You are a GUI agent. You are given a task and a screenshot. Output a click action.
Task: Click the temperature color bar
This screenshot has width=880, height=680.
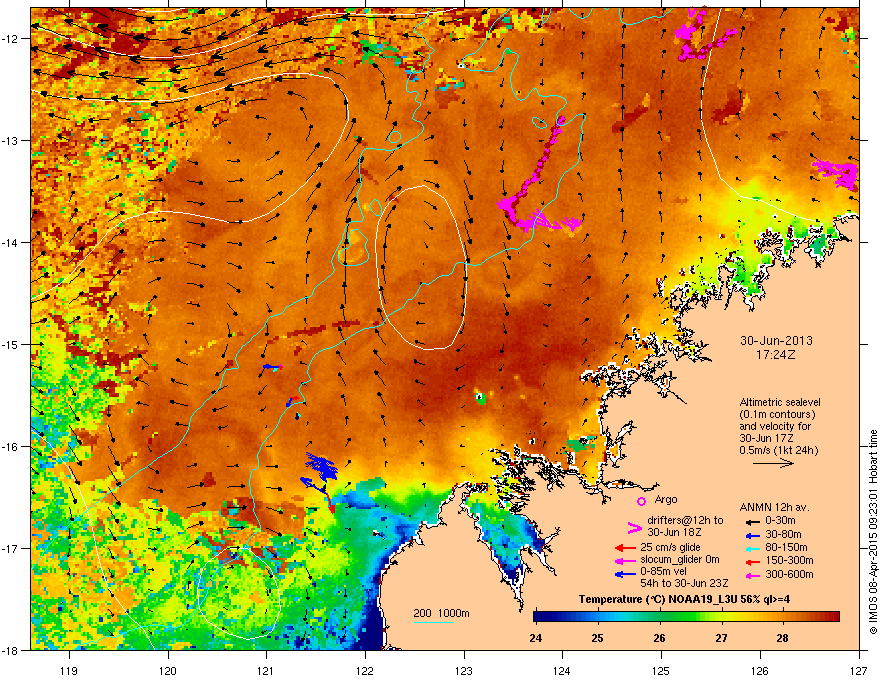coord(686,617)
